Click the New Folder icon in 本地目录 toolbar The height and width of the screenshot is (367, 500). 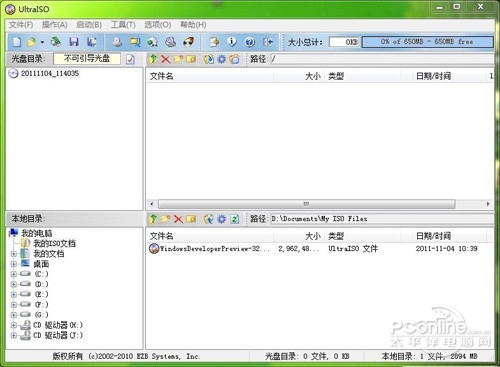click(x=165, y=219)
